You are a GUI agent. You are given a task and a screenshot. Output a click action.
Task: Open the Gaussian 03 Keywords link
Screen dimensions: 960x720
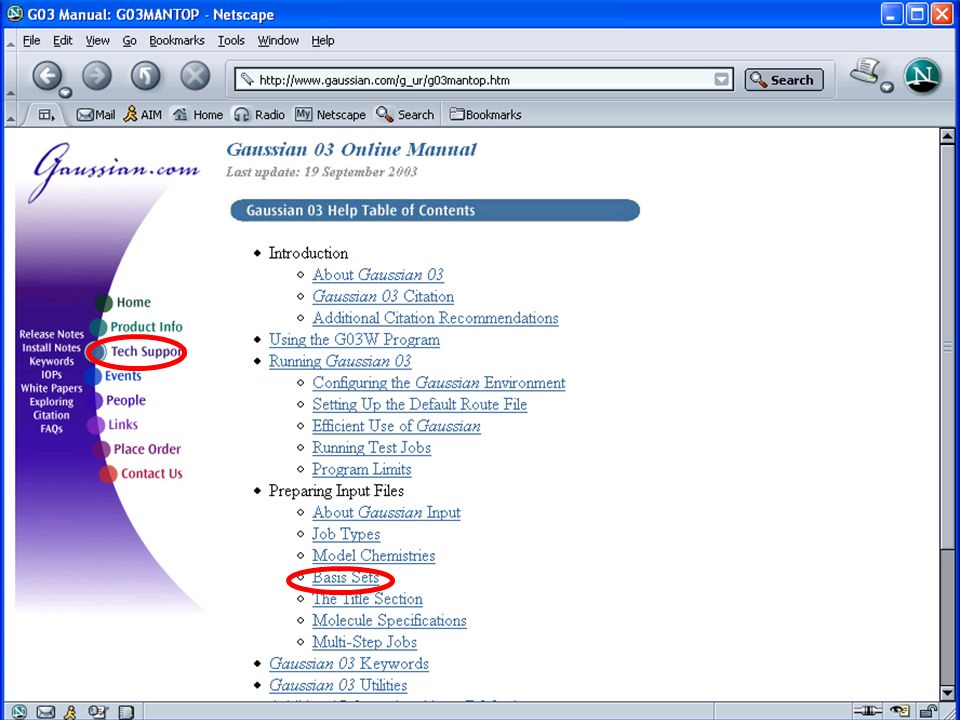[349, 664]
